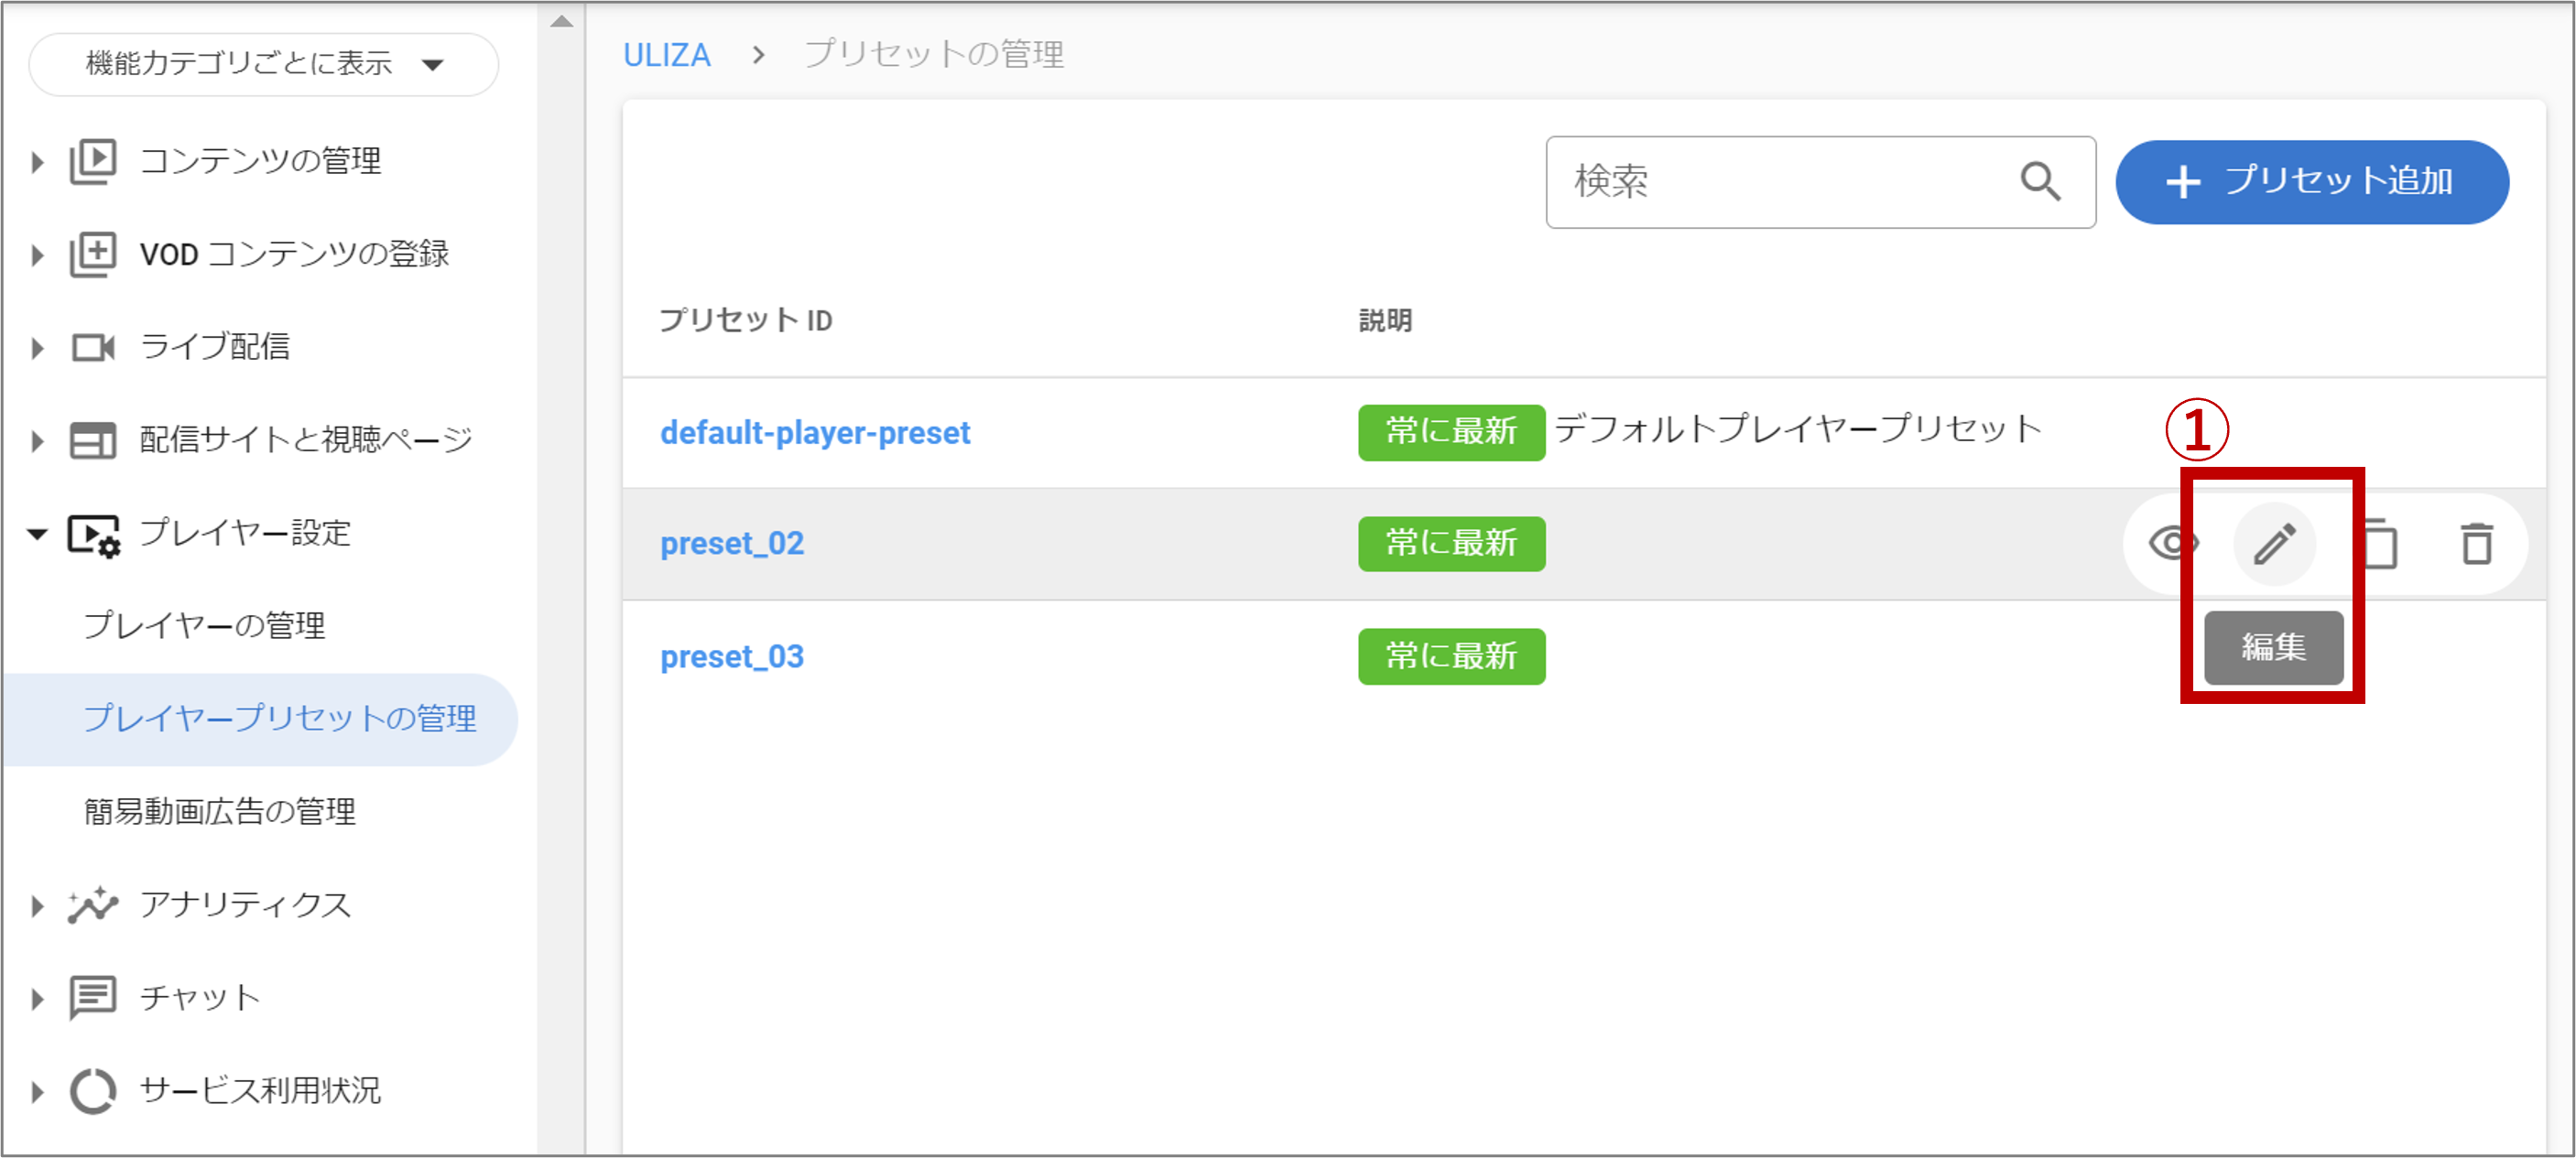Expand the 配信サイトと視聴ページ arrow
This screenshot has height=1158, width=2576.
(x=37, y=440)
